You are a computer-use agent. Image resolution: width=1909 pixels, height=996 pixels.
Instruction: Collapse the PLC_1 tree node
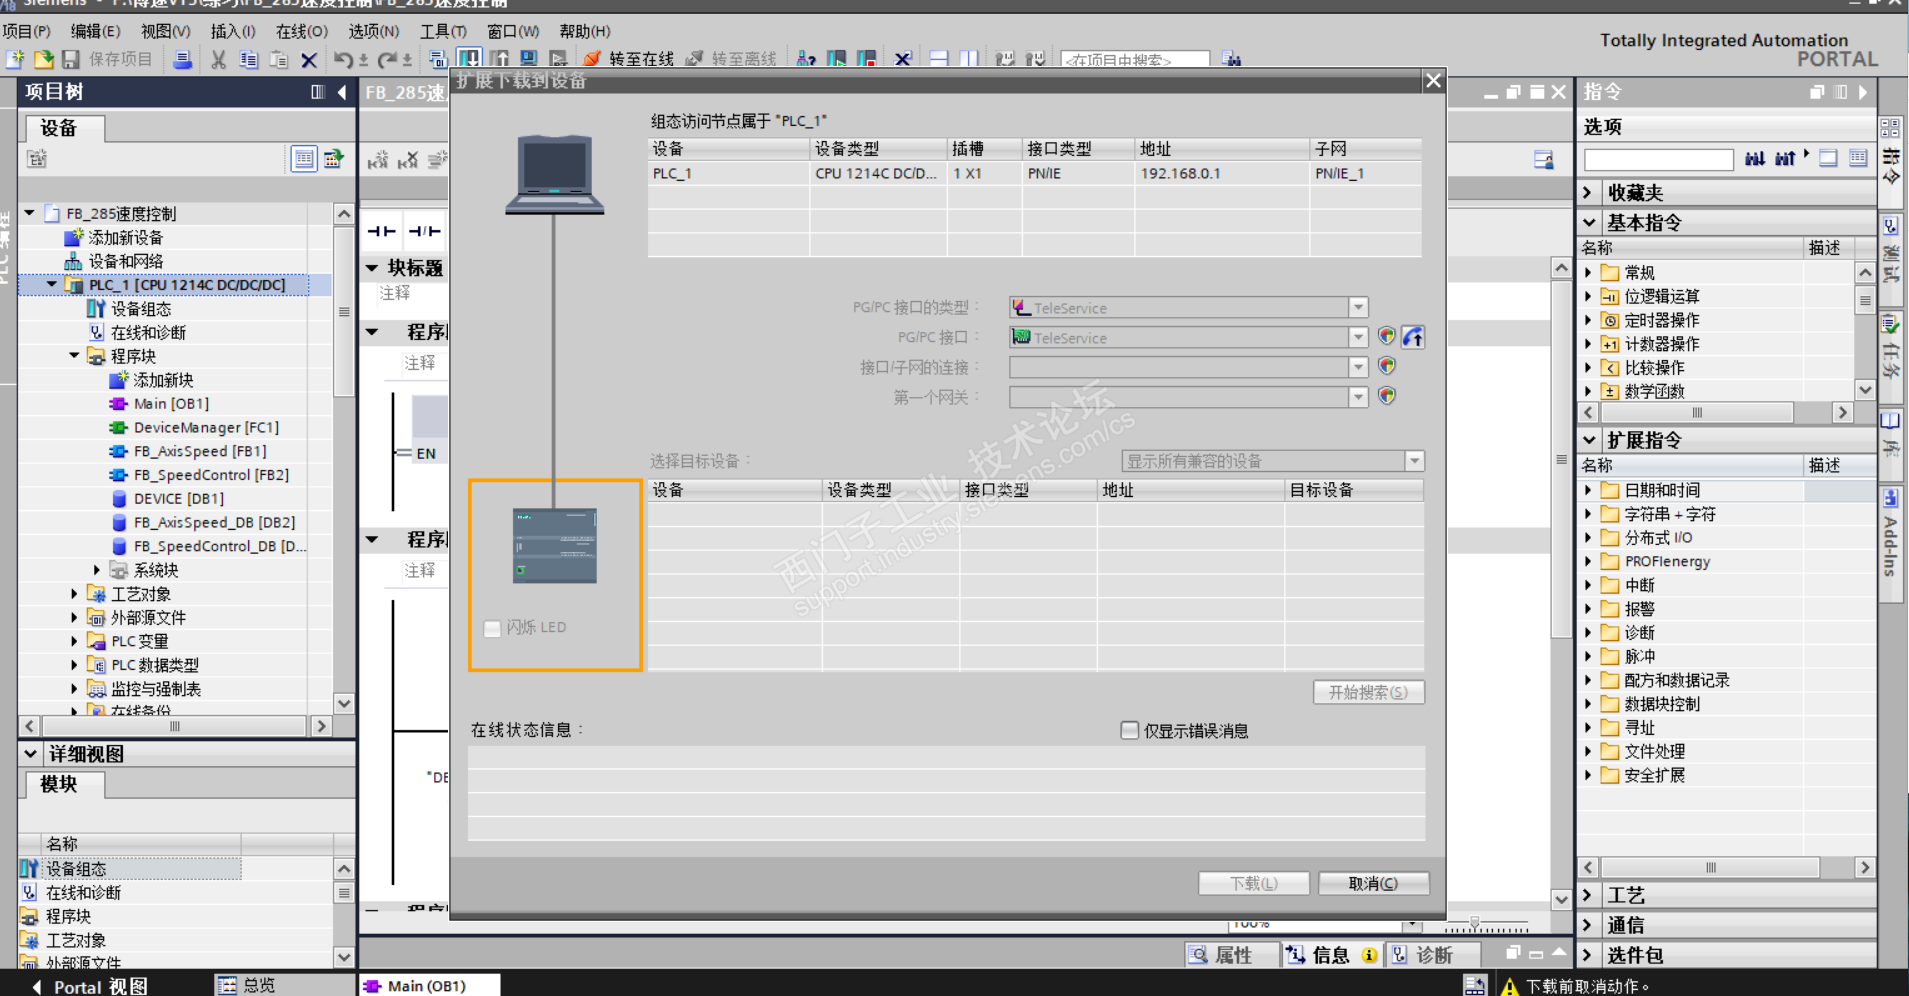[x=52, y=285]
